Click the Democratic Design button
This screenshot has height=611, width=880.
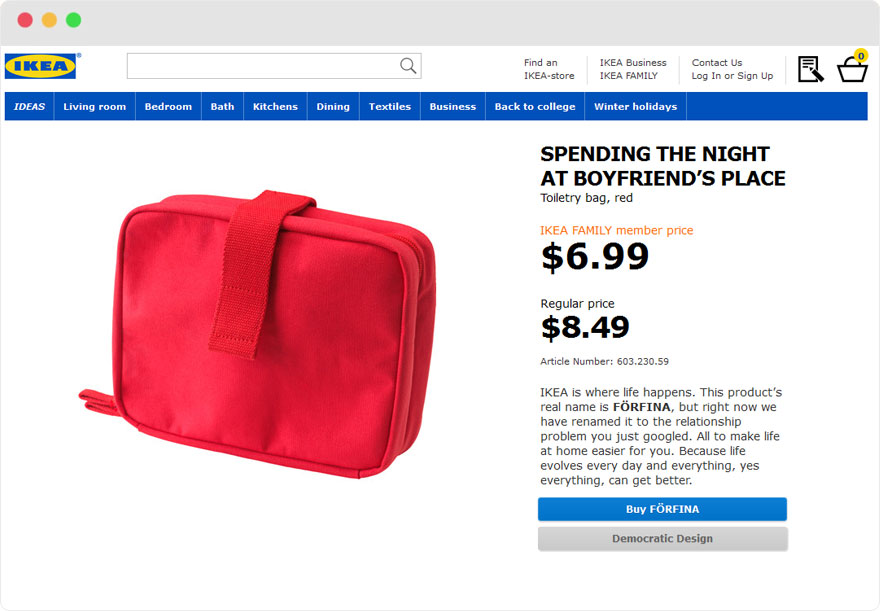(x=662, y=539)
